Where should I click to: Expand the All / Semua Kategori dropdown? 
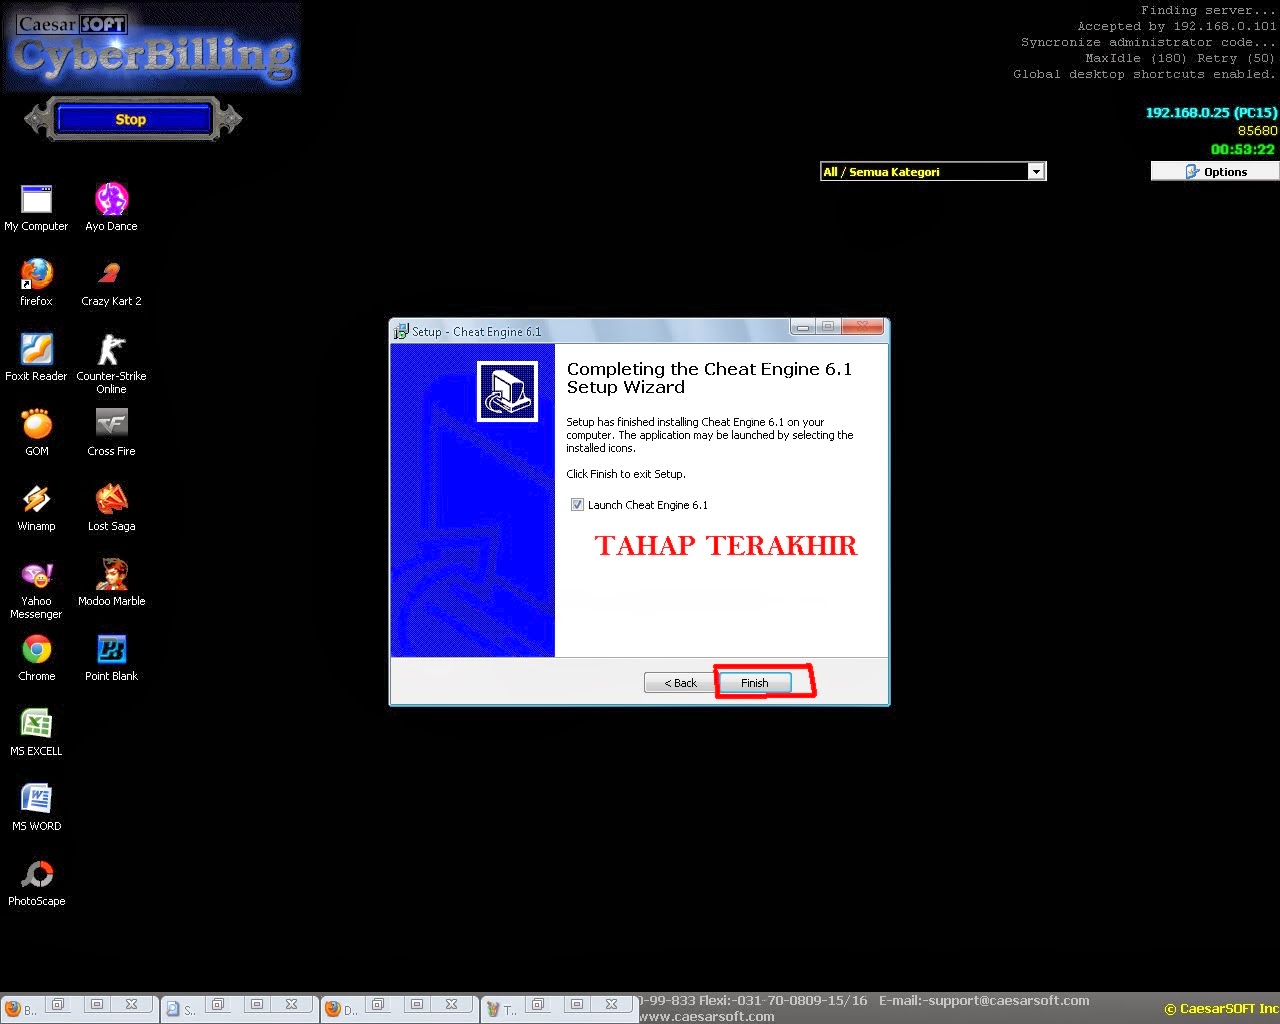pyautogui.click(x=1036, y=171)
